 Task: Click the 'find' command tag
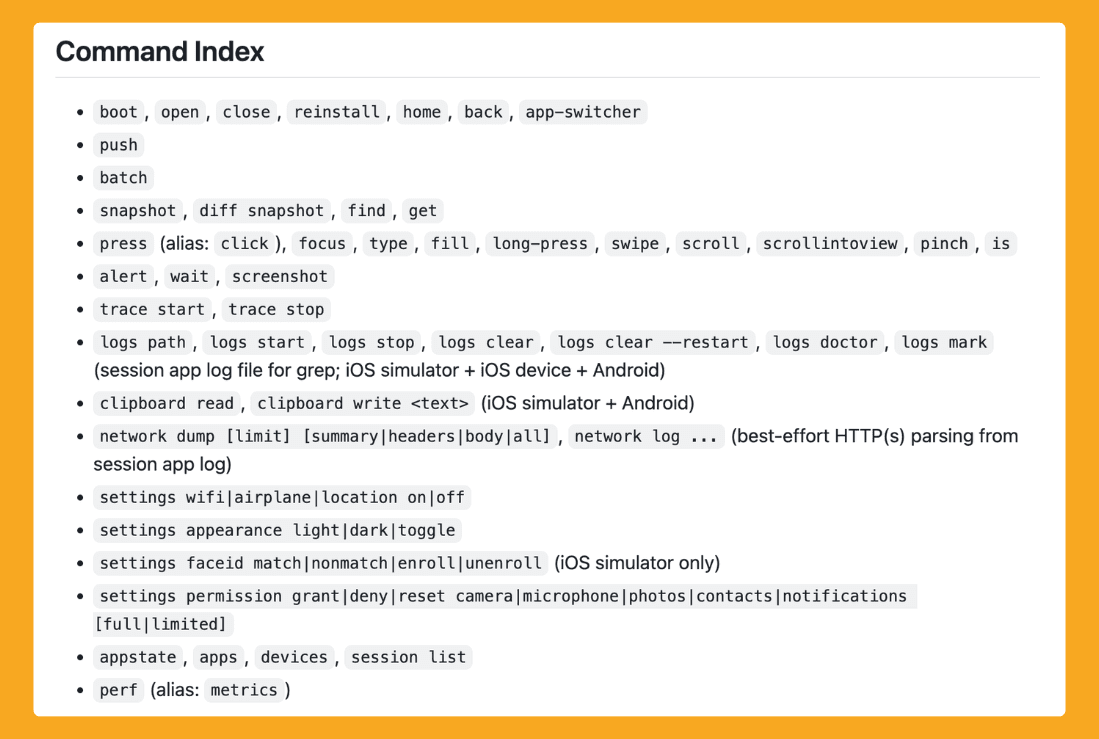(367, 211)
